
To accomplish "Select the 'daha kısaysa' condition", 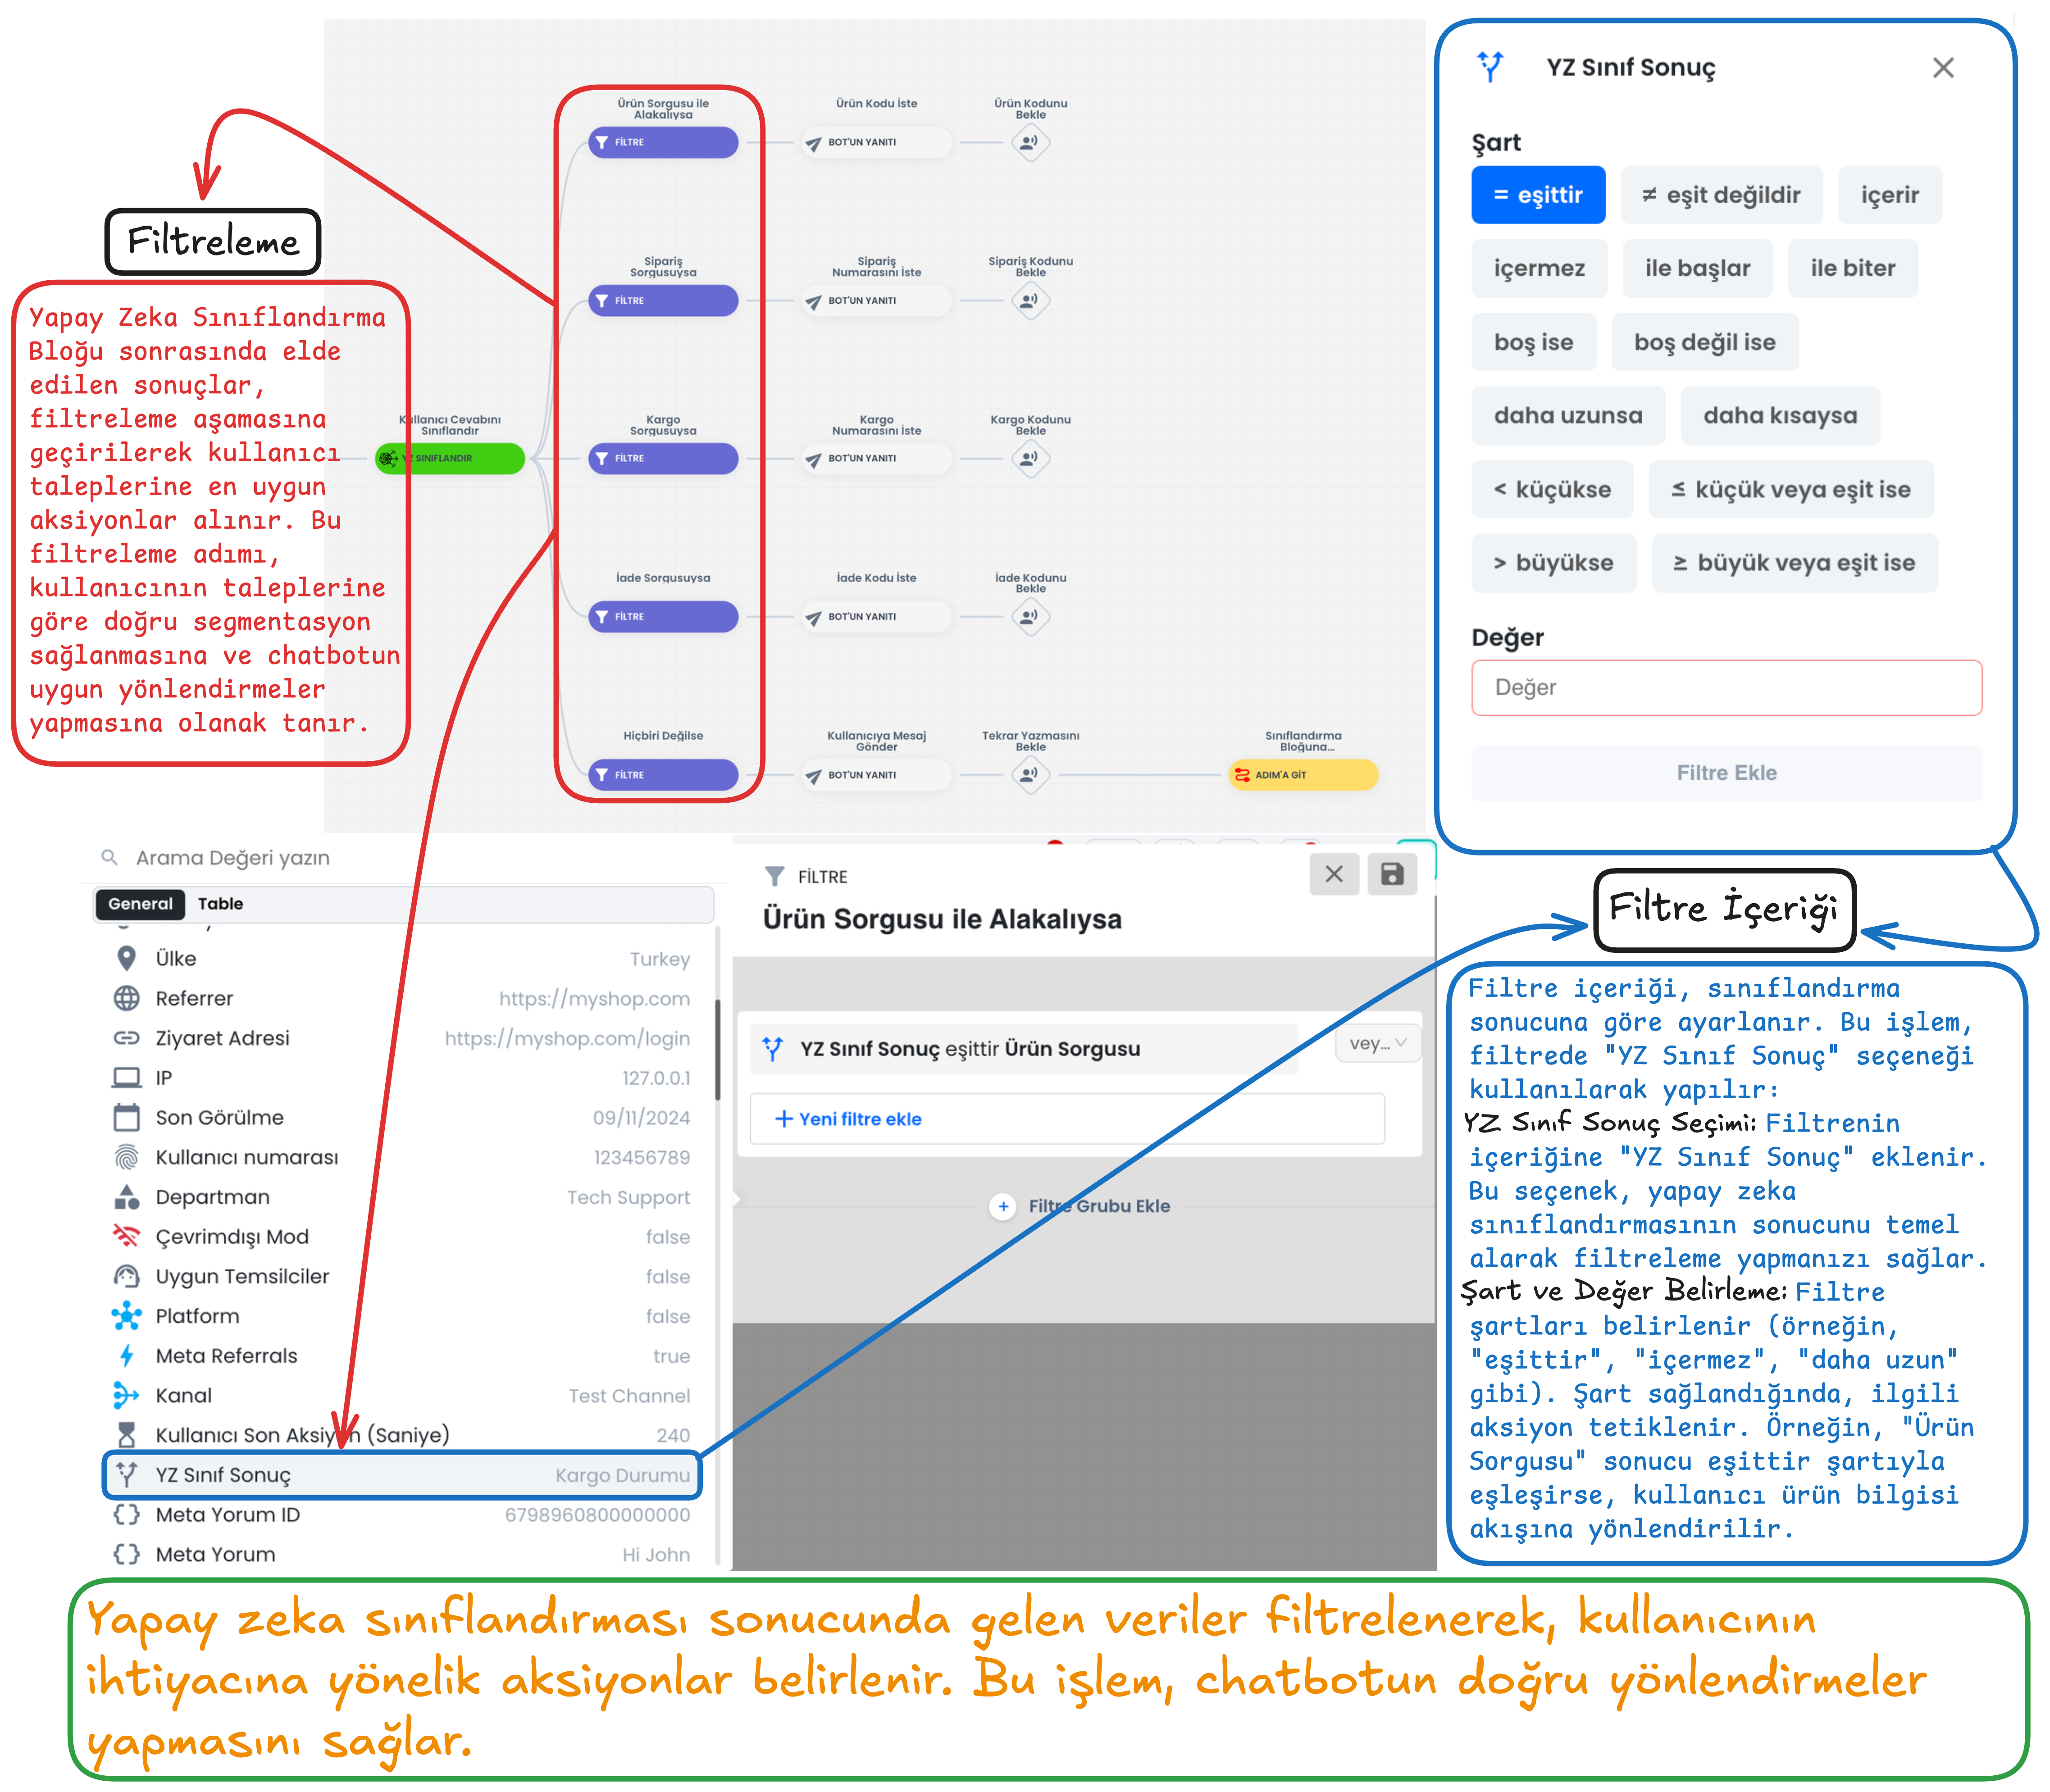I will click(x=1779, y=415).
